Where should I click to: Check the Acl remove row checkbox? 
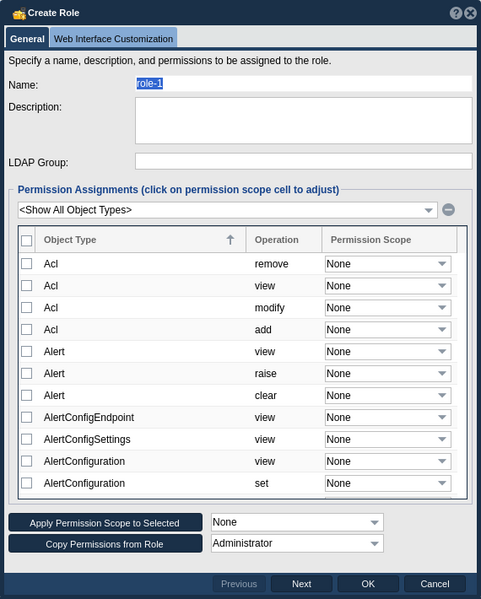pos(26,264)
